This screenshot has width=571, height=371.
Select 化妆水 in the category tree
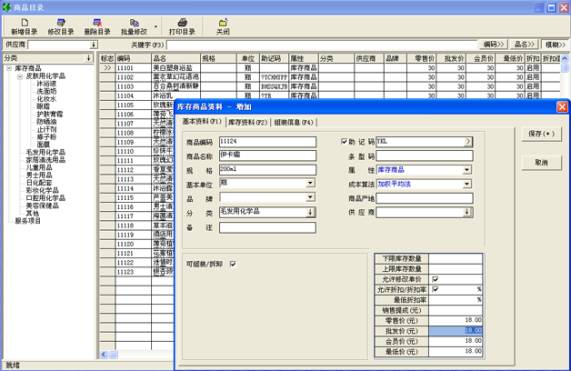[x=47, y=99]
